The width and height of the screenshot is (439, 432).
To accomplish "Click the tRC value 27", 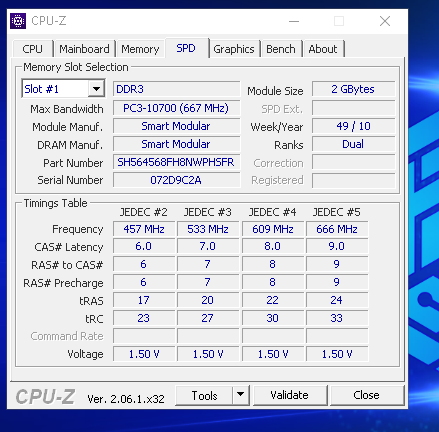I will (x=208, y=318).
